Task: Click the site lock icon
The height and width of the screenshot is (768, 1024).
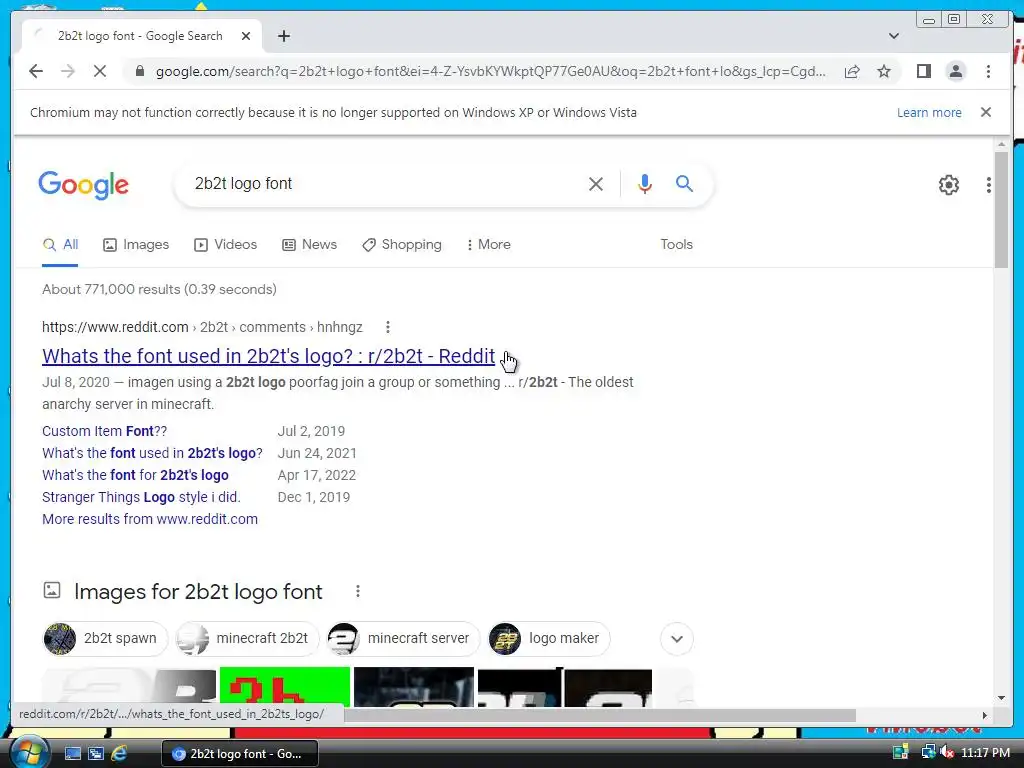Action: (x=139, y=71)
